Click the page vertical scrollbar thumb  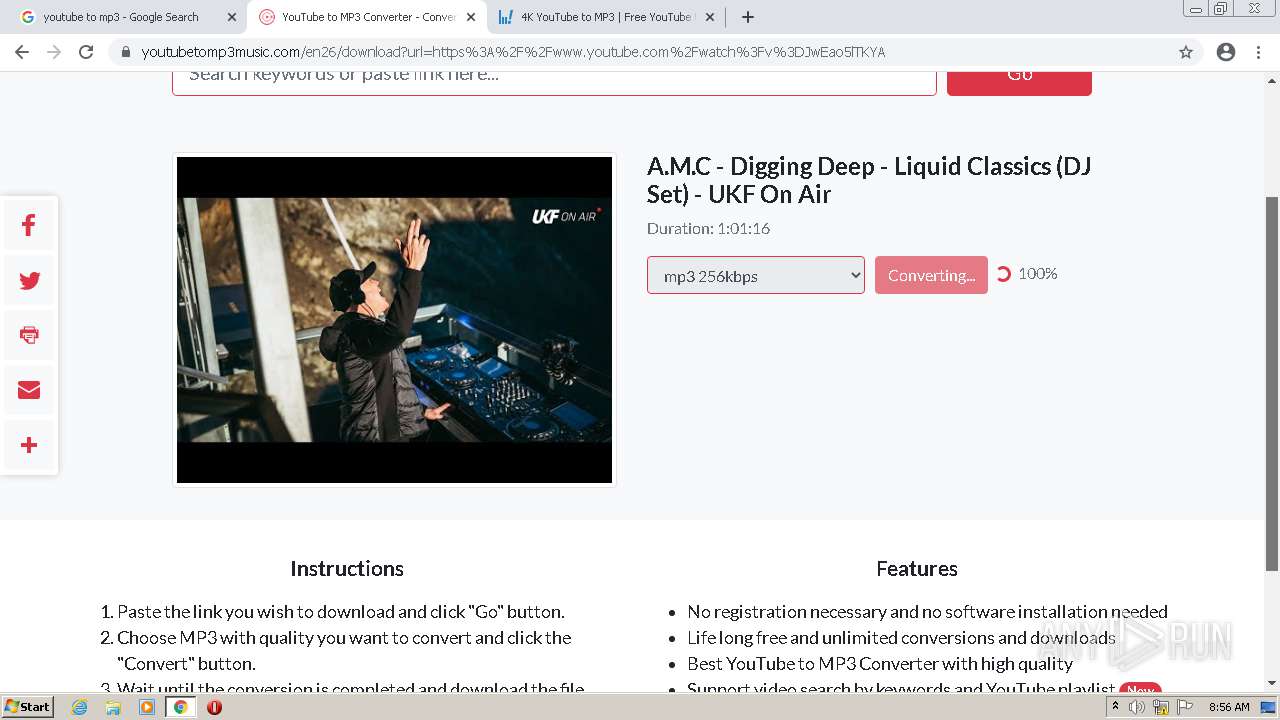(1272, 383)
